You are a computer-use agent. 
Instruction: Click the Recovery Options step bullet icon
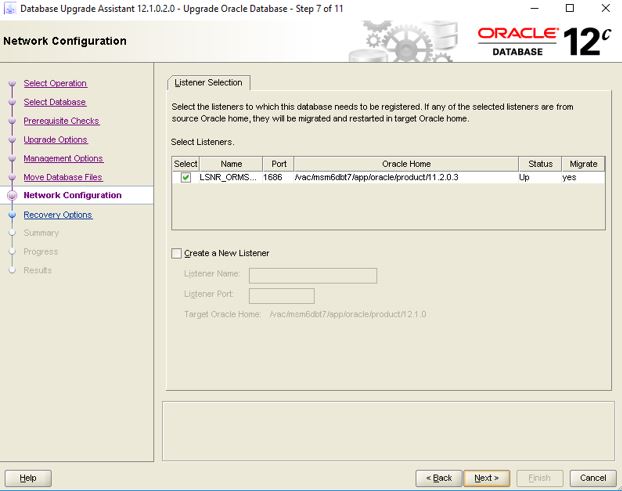coord(12,215)
